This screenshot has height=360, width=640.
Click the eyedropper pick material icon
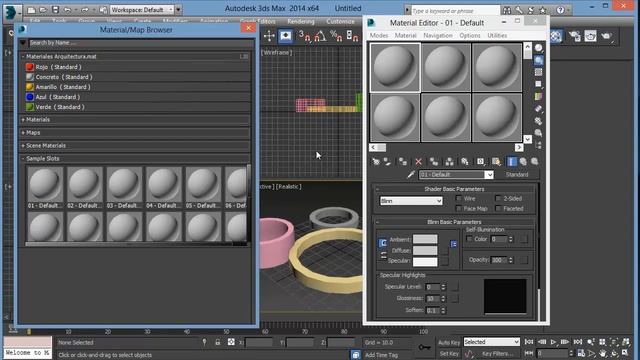coord(411,175)
